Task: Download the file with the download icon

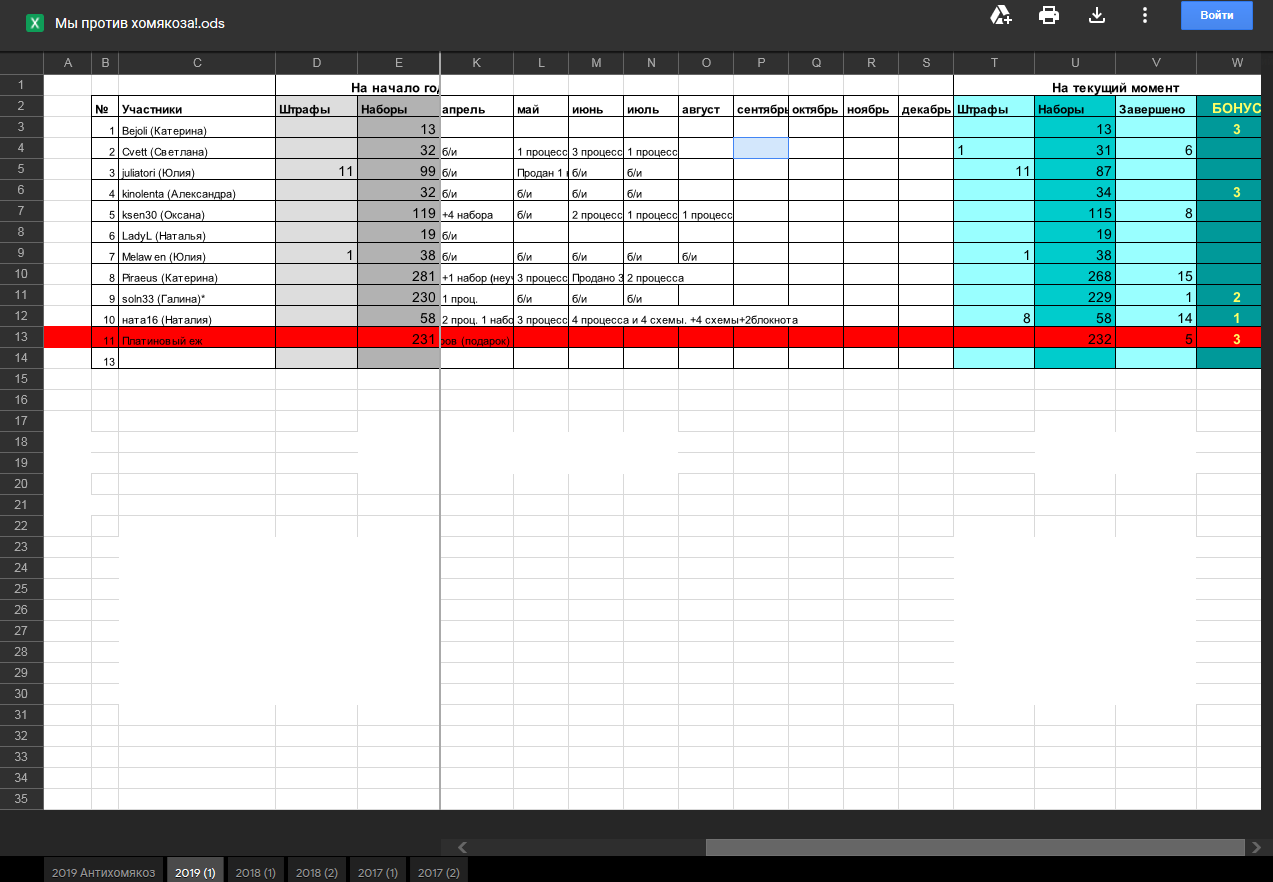Action: click(x=1096, y=15)
